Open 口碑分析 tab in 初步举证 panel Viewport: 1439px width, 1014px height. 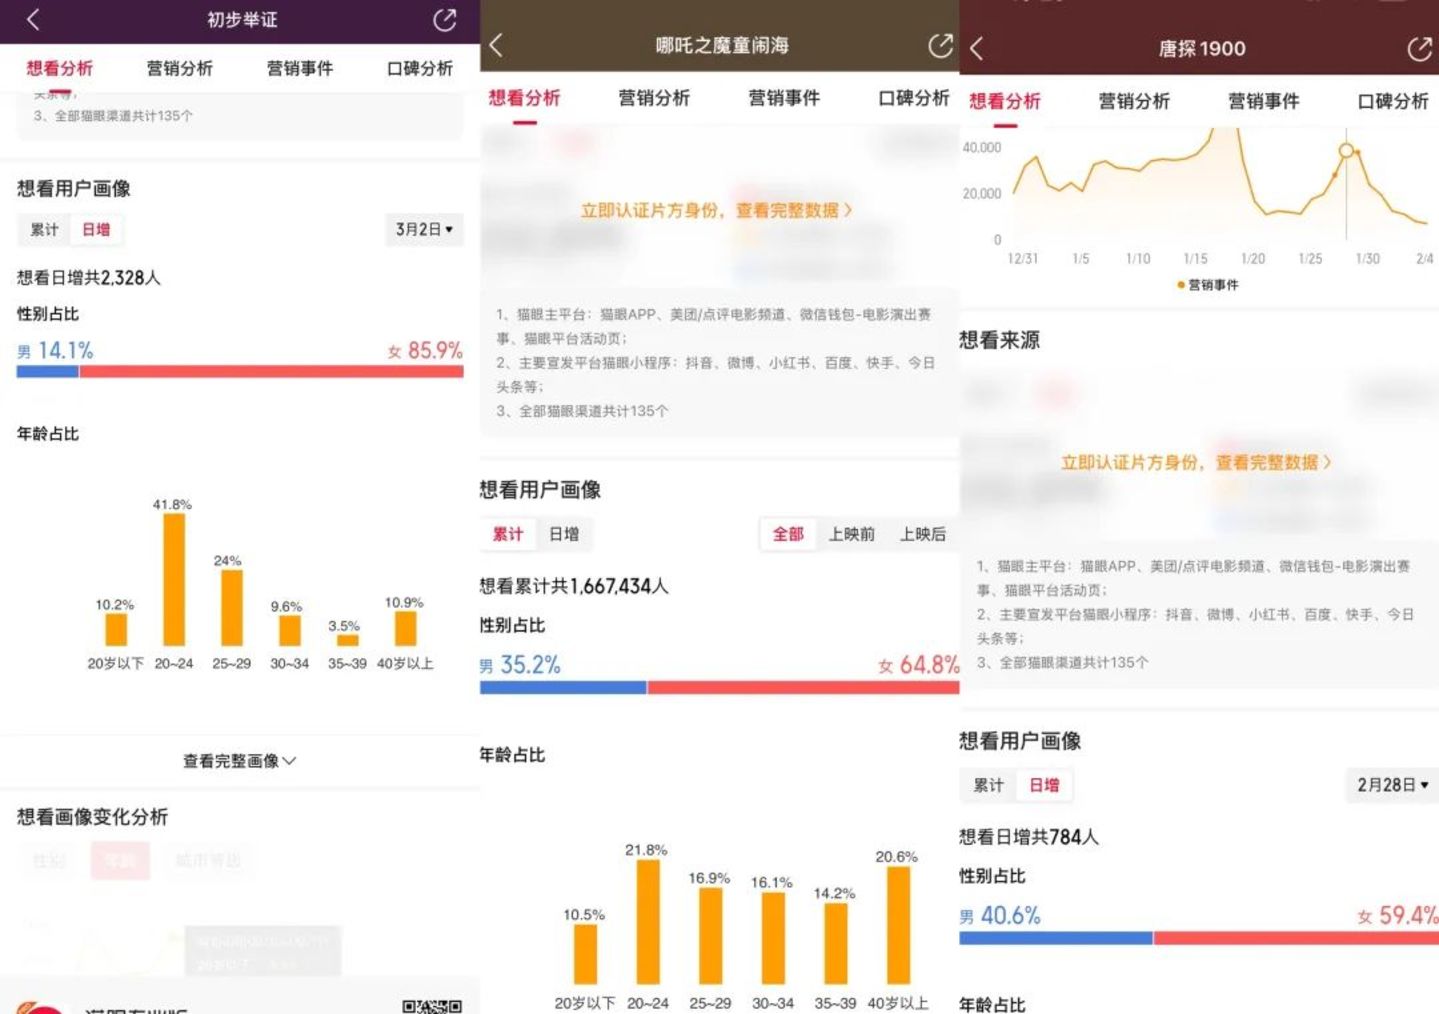tap(420, 68)
